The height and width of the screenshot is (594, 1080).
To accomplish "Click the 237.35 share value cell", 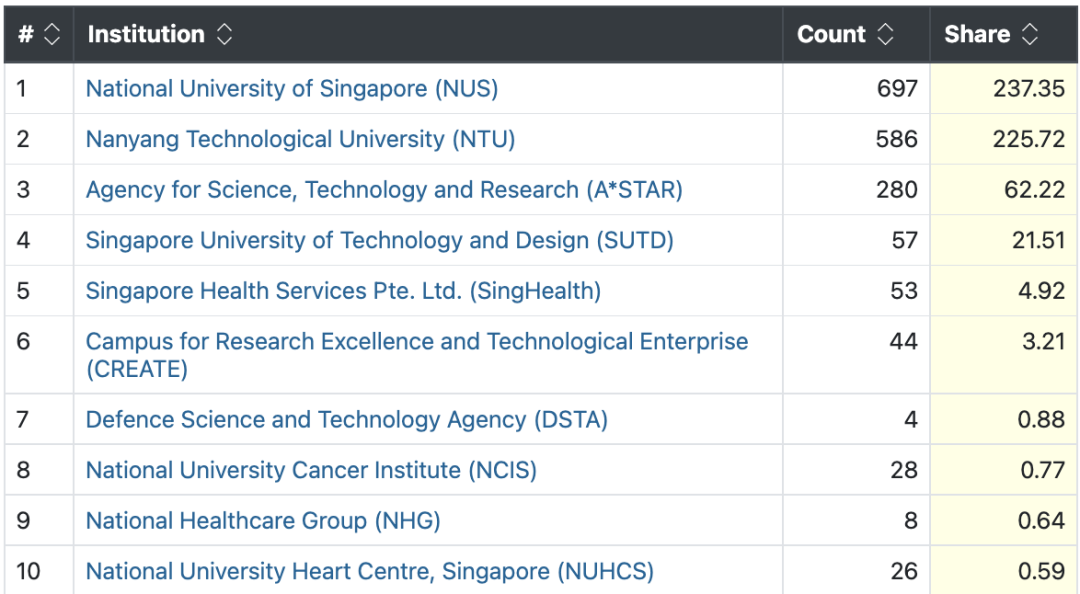I will pyautogui.click(x=1028, y=89).
